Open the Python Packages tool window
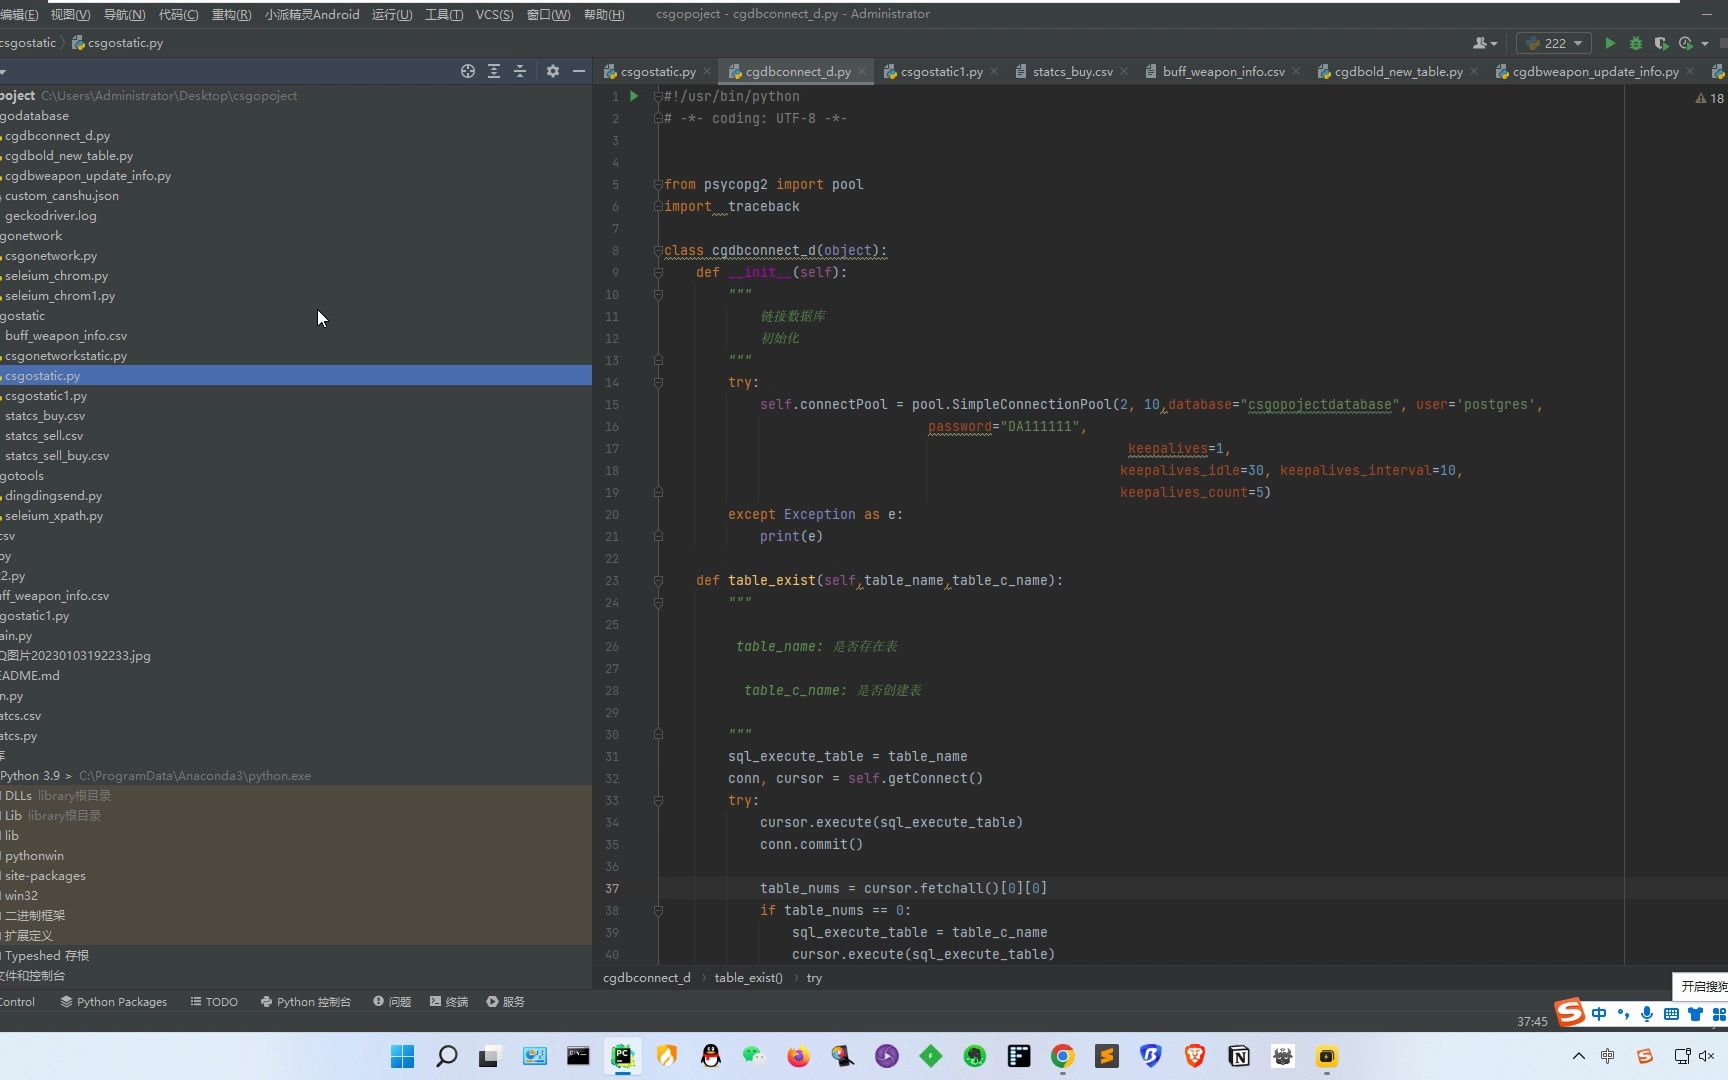This screenshot has width=1728, height=1080. 113,1002
